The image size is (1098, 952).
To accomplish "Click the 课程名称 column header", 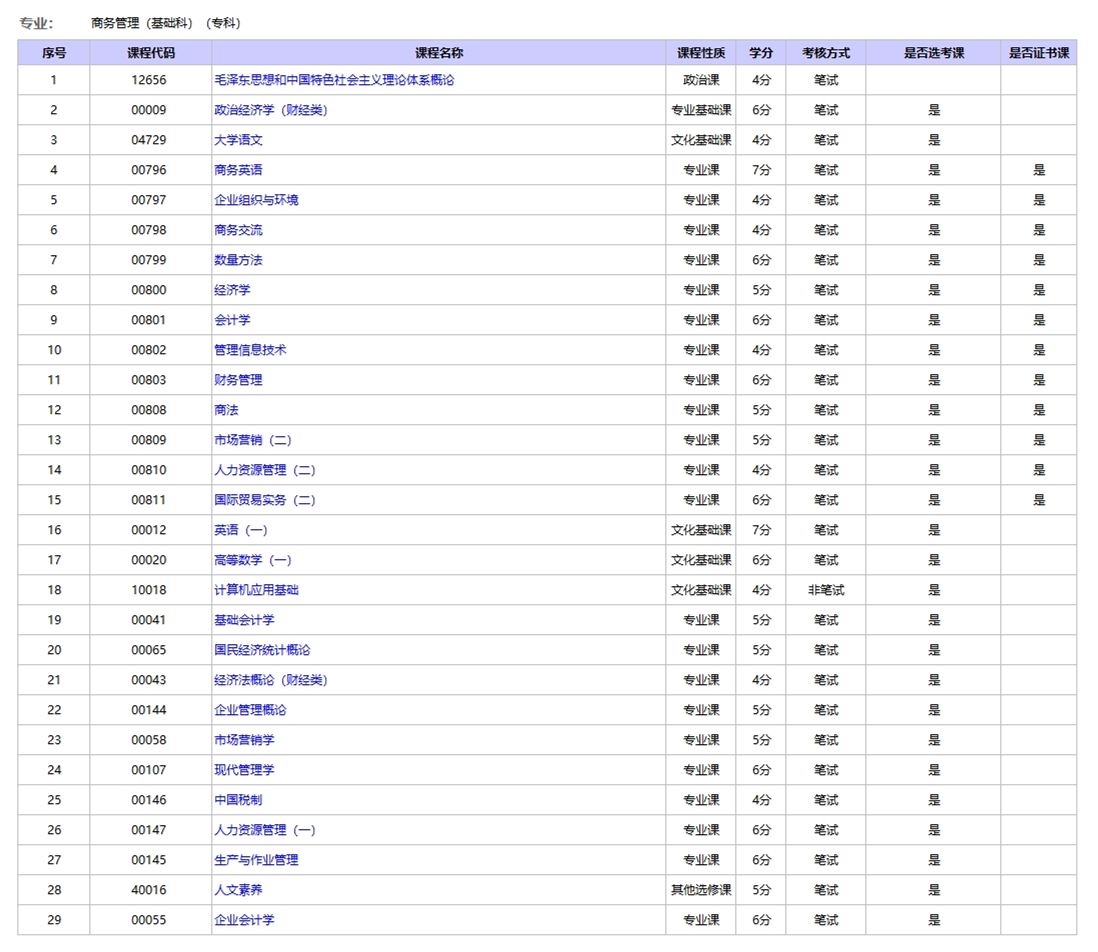I will tap(439, 53).
